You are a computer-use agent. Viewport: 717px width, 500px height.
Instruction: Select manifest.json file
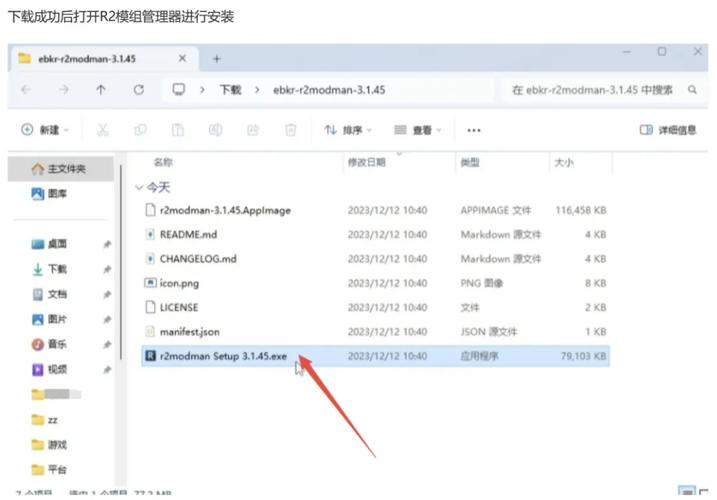click(x=375, y=332)
